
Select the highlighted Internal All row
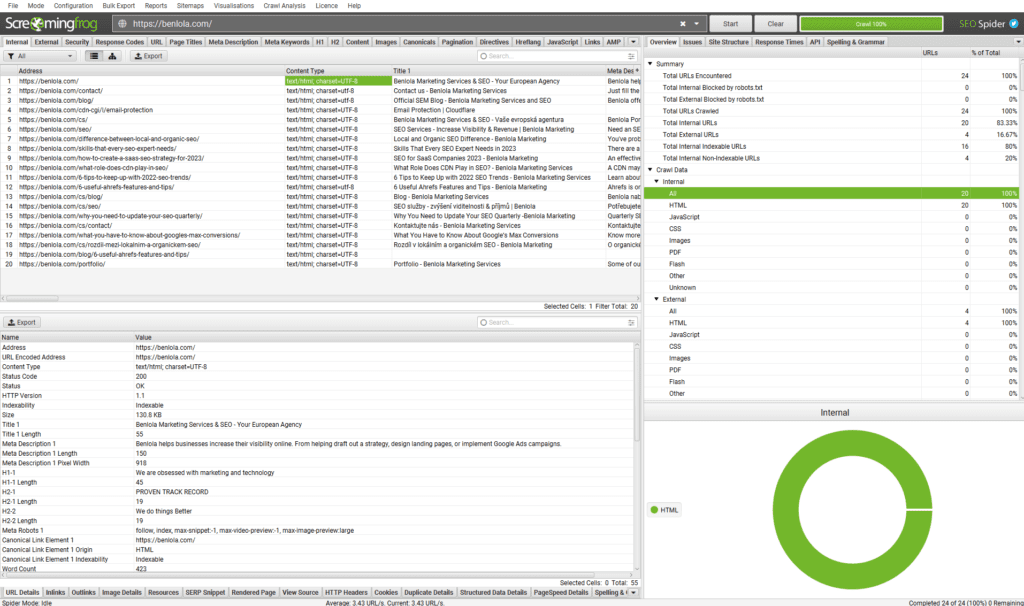coord(832,193)
